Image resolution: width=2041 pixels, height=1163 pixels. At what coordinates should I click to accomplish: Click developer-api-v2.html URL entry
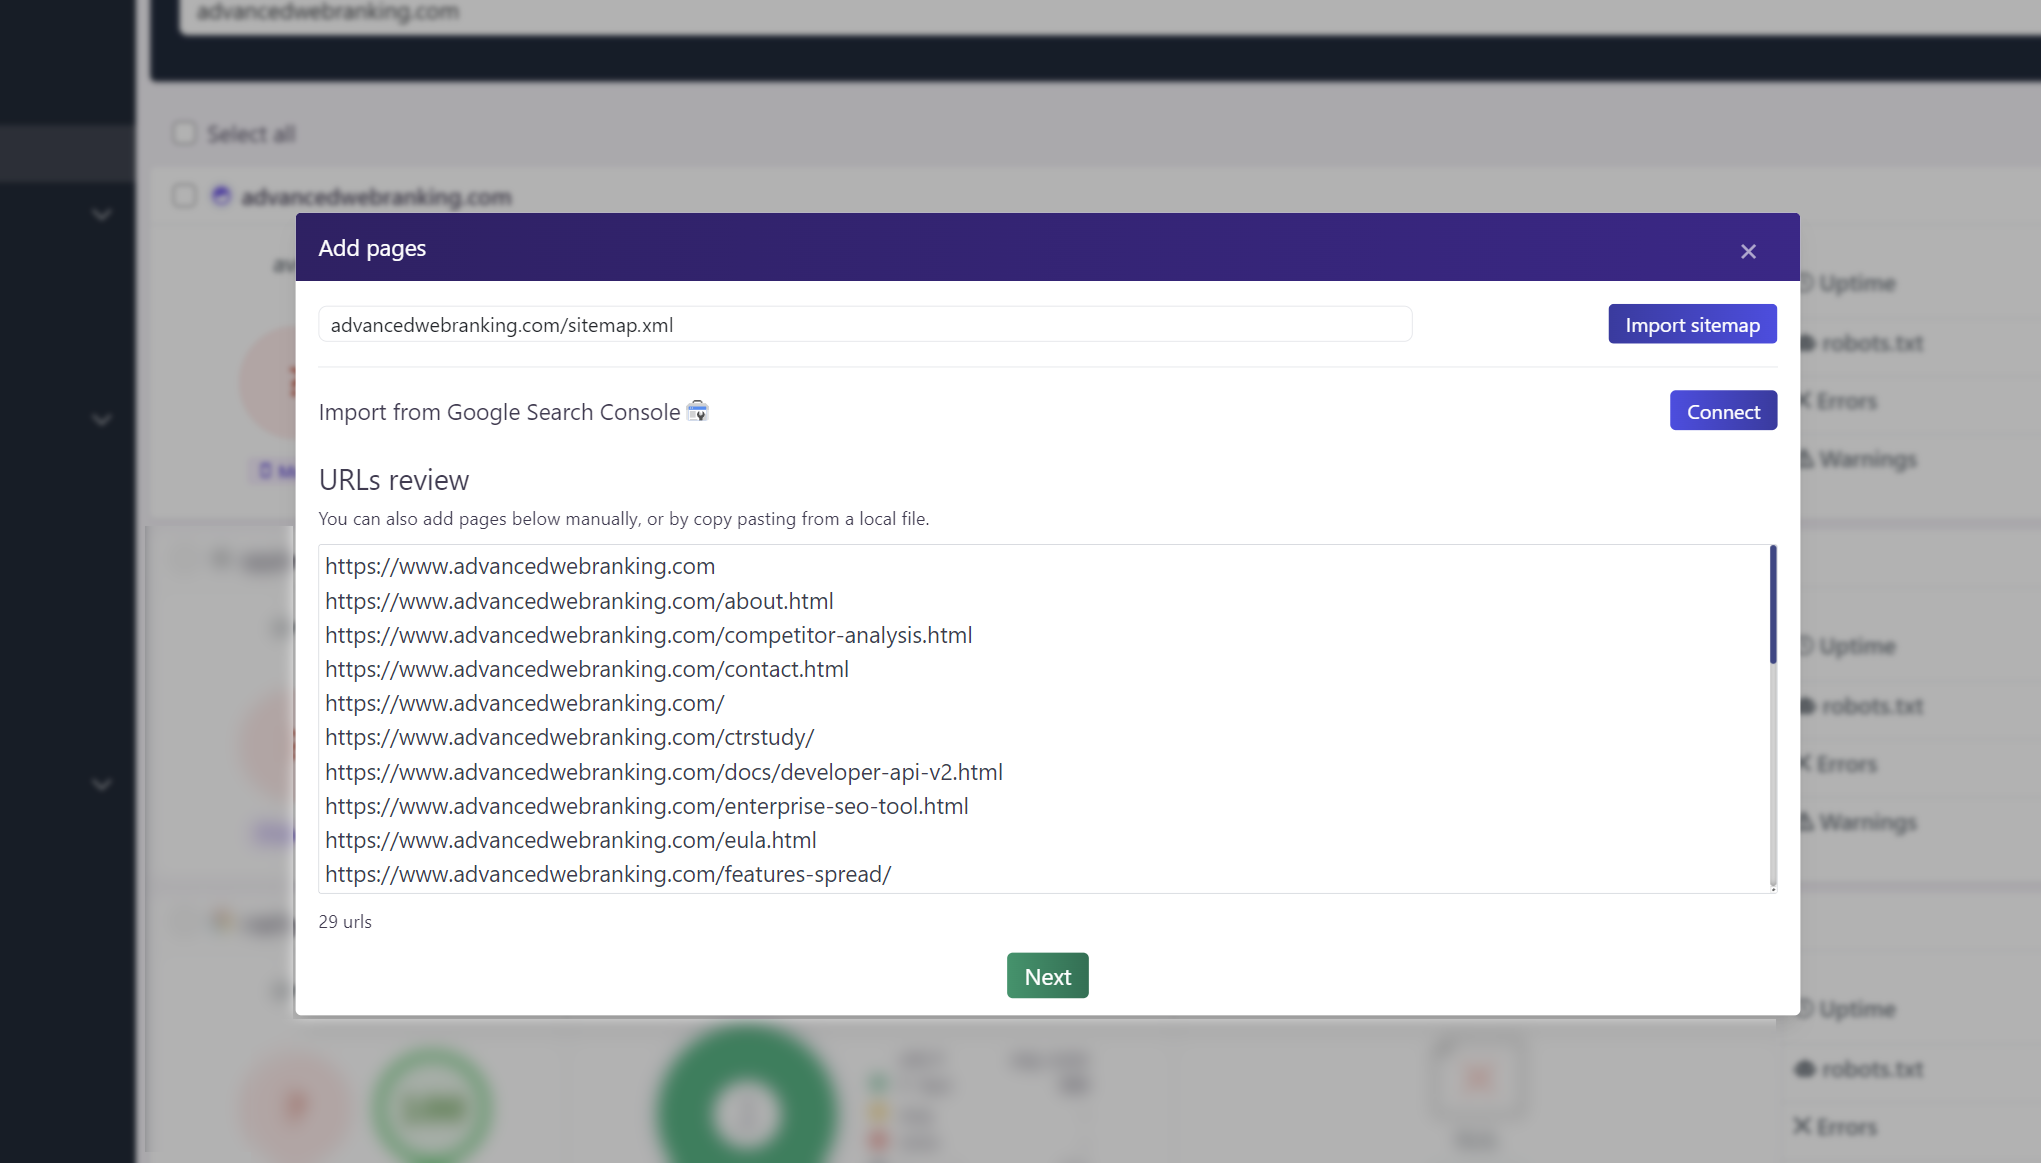[x=663, y=771]
